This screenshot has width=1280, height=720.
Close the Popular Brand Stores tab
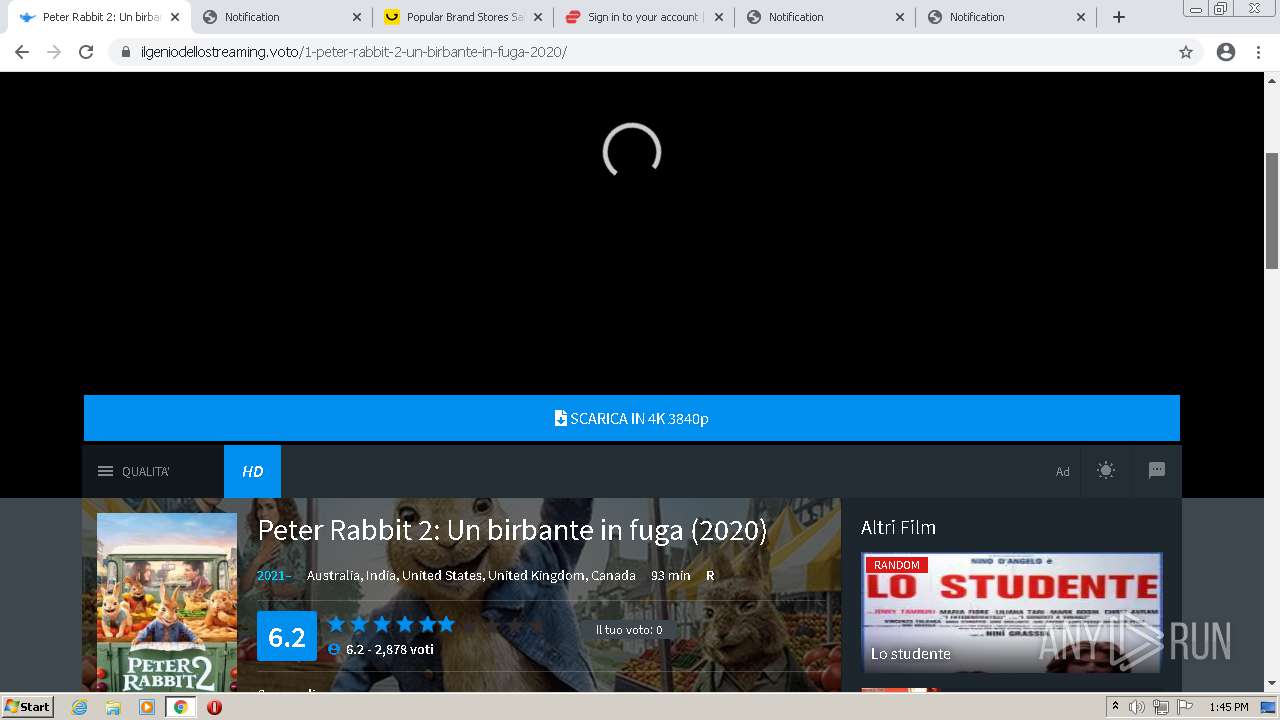(x=538, y=17)
